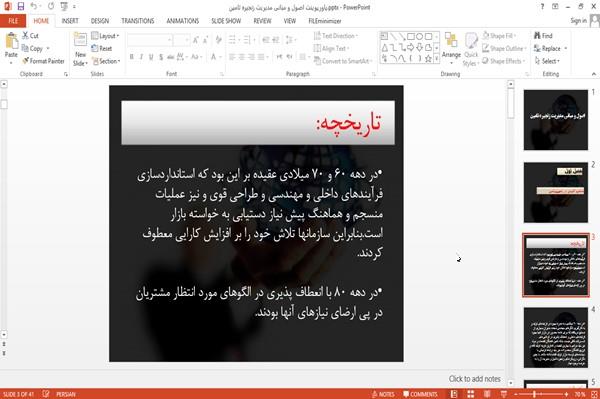600x399 pixels.
Task: Switch to the REVIEW tab
Action: 262,21
